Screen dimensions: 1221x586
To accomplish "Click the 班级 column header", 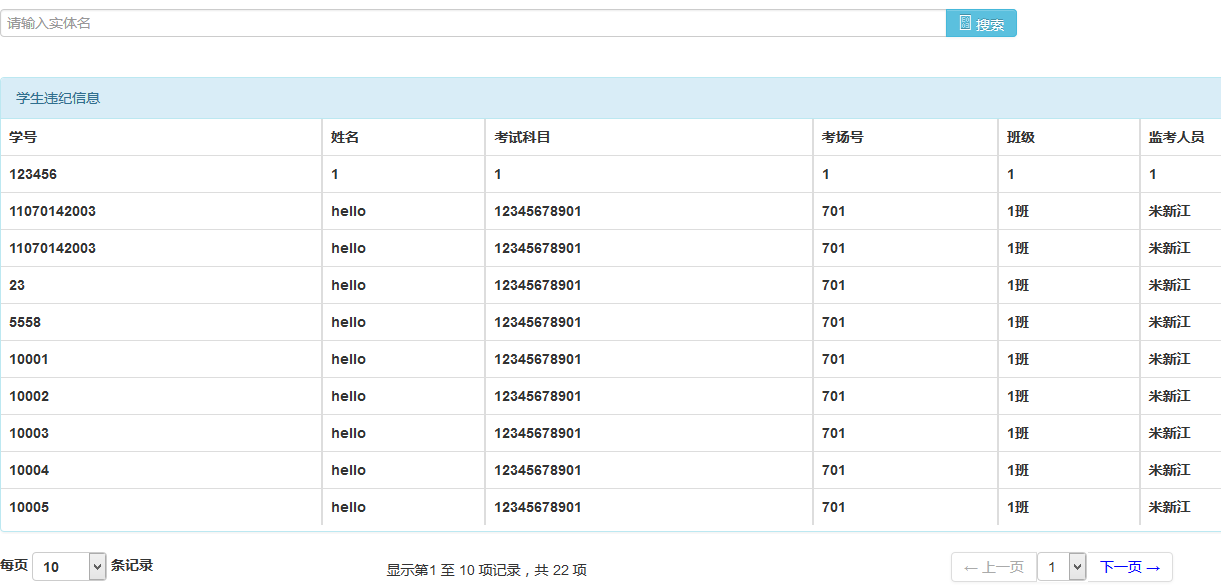I will click(1020, 137).
